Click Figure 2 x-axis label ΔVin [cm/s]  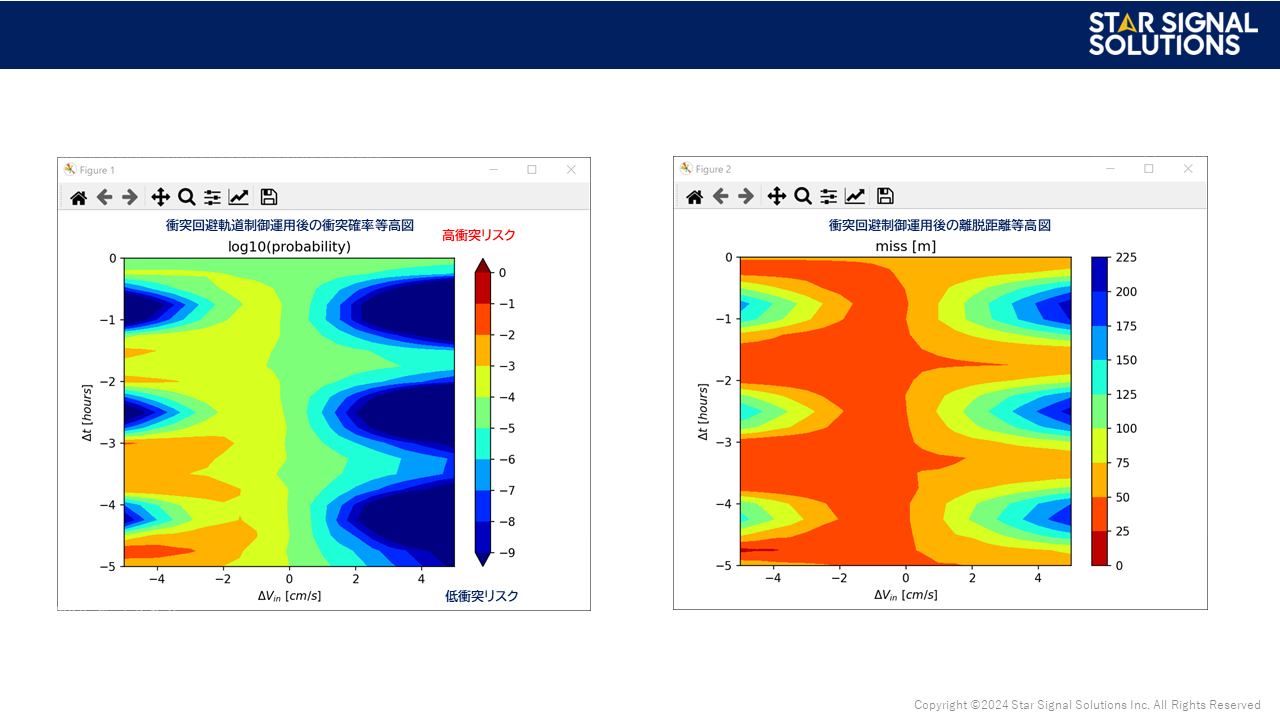(906, 595)
